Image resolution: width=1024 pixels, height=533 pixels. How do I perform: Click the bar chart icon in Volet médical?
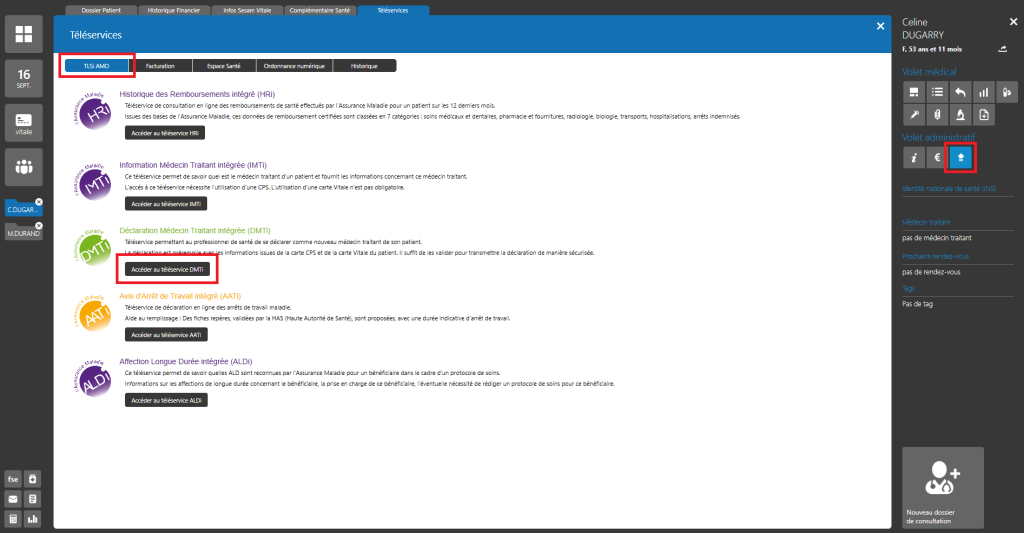[x=982, y=93]
